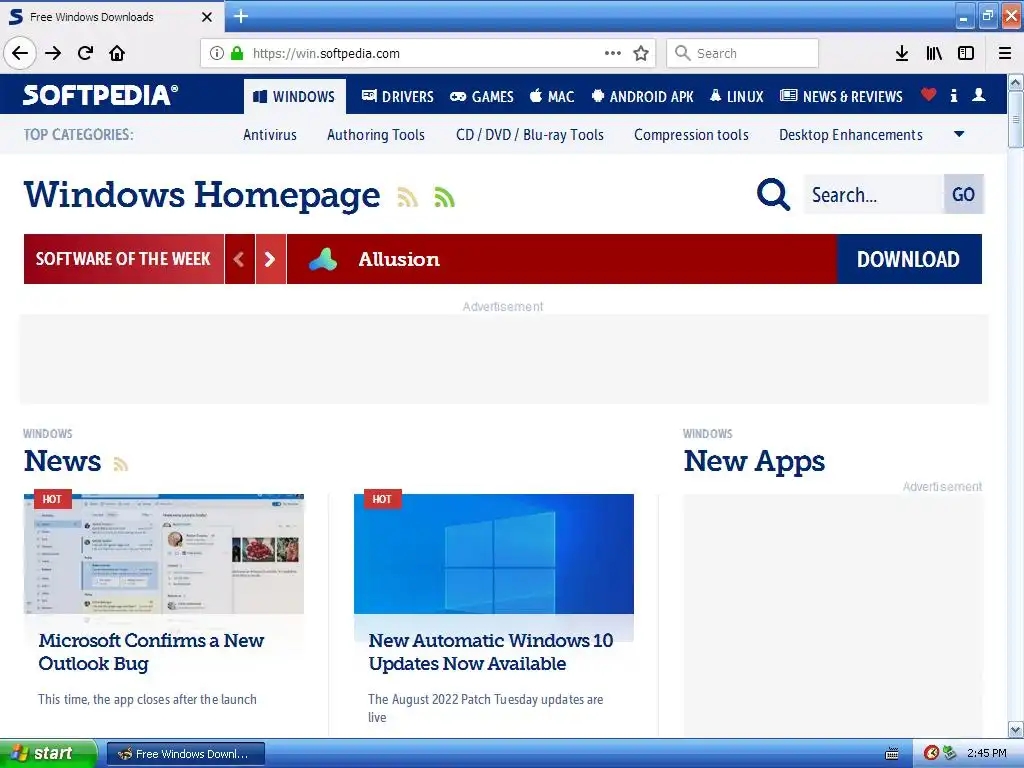Click the yellow RSS icon beside Windows Homepage
1024x768 pixels.
408,197
